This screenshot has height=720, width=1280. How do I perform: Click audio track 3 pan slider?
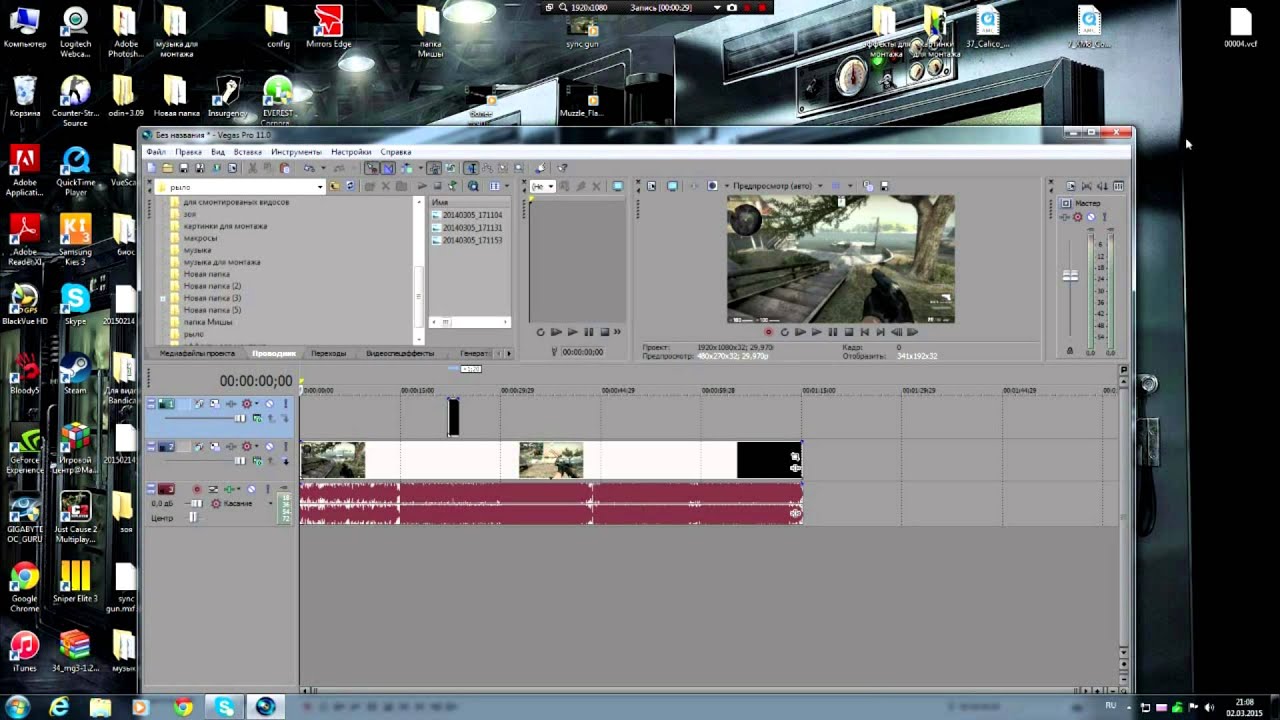point(193,517)
